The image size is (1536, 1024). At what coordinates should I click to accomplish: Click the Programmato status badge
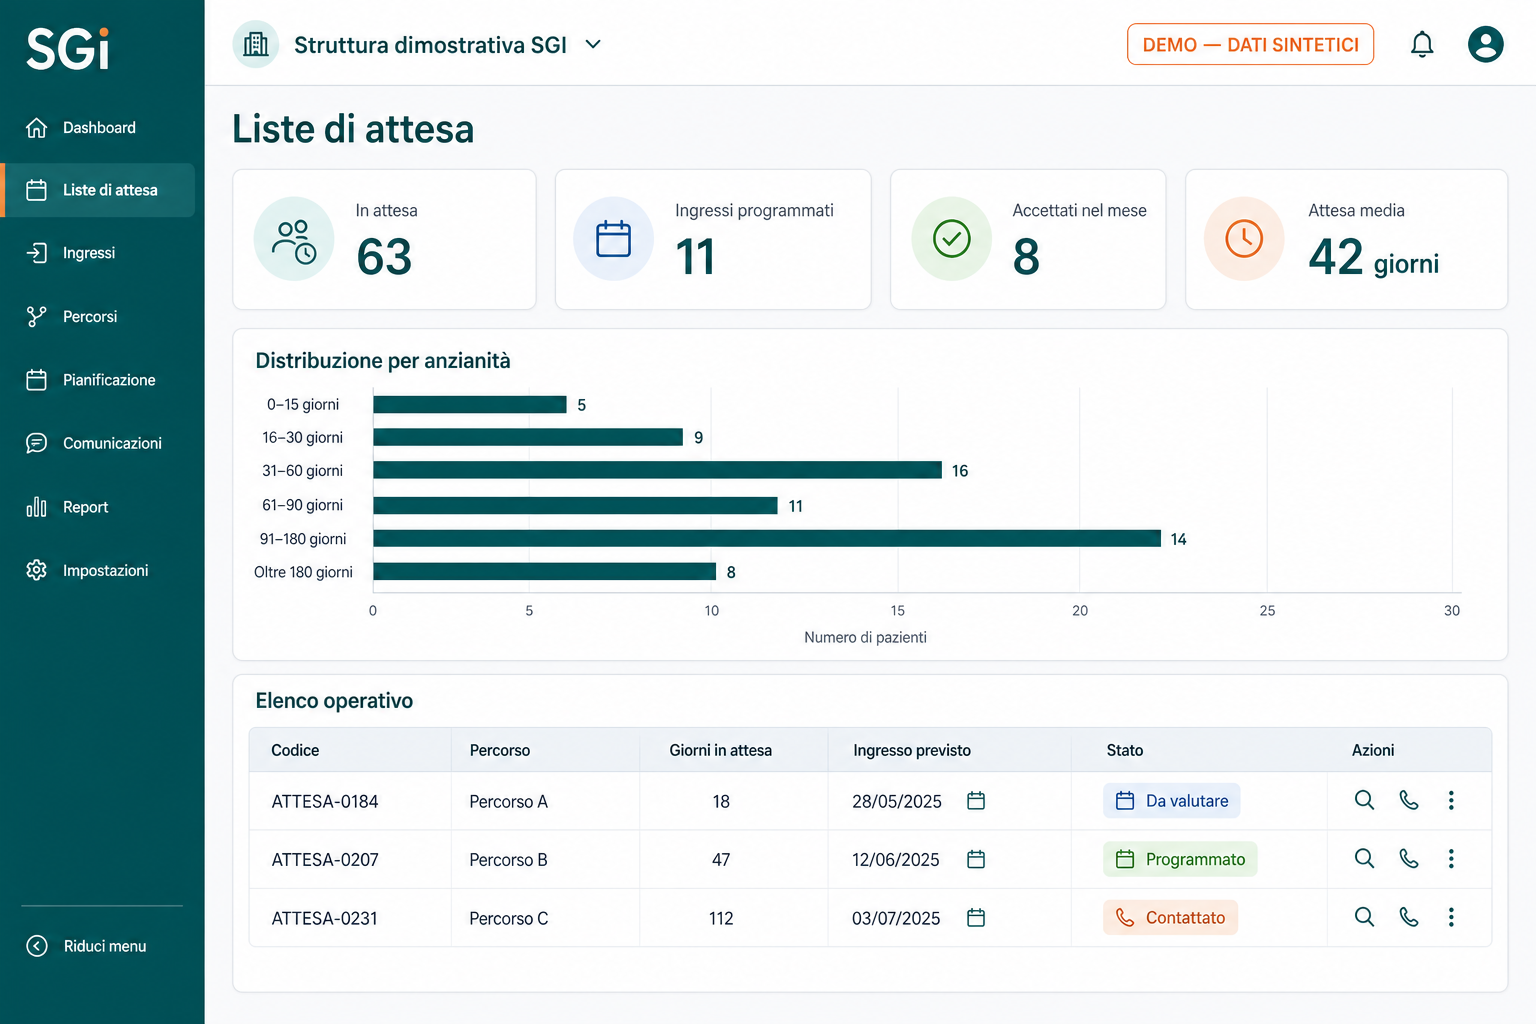click(1180, 859)
